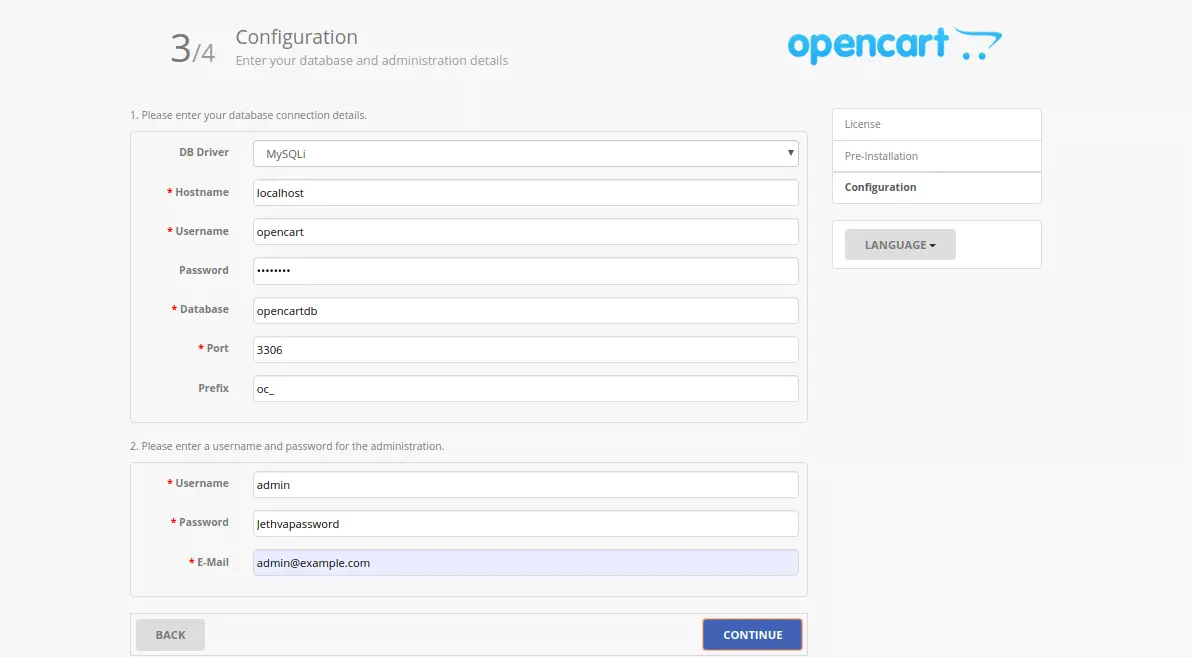Viewport: 1192px width, 657px height.
Task: Focus the Hostname field containing localhost
Action: click(x=525, y=192)
